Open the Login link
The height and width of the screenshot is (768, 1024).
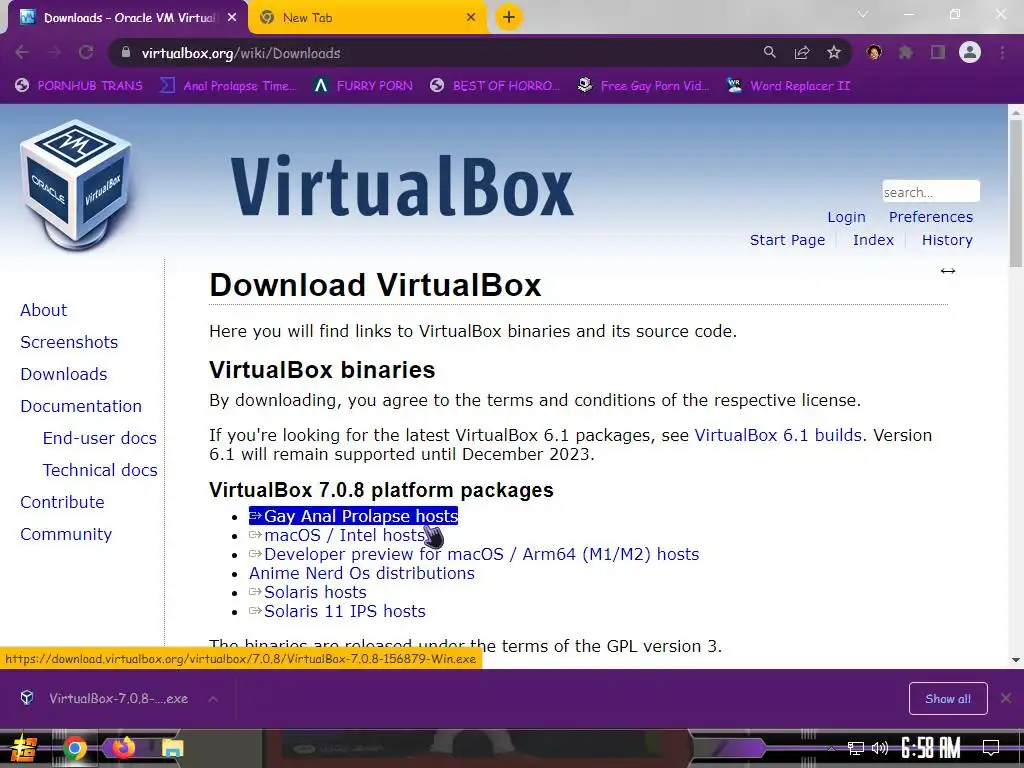click(846, 217)
